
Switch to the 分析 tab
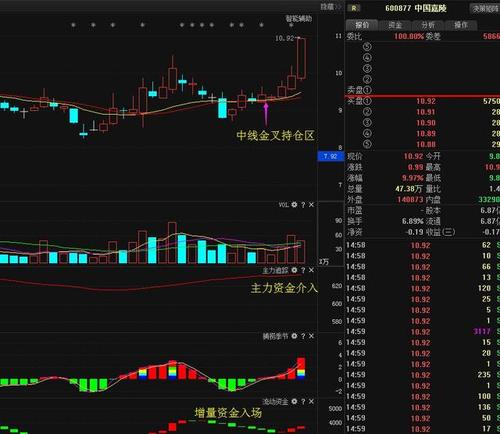[x=428, y=25]
